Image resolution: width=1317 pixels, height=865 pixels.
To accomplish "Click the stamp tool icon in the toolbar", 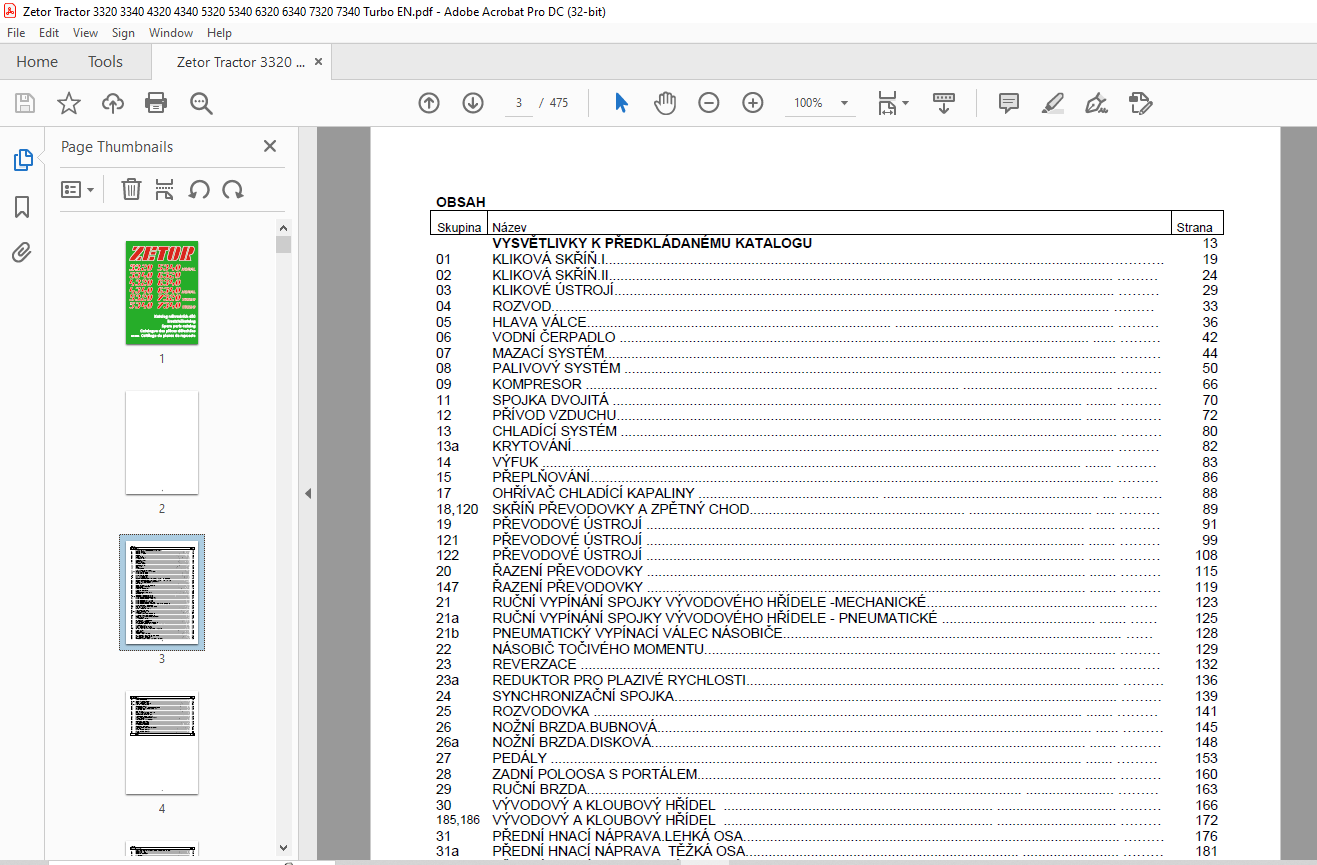I will pos(1141,103).
